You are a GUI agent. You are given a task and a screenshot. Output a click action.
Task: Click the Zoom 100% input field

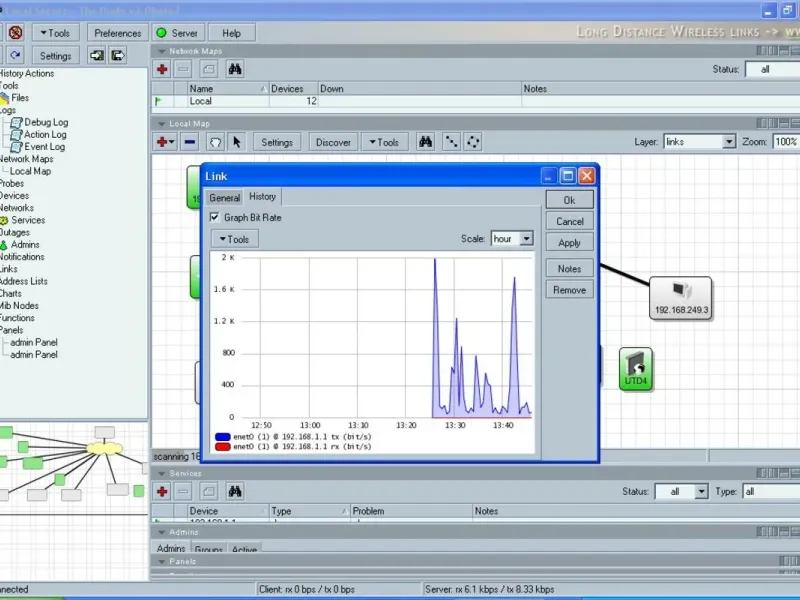click(786, 142)
